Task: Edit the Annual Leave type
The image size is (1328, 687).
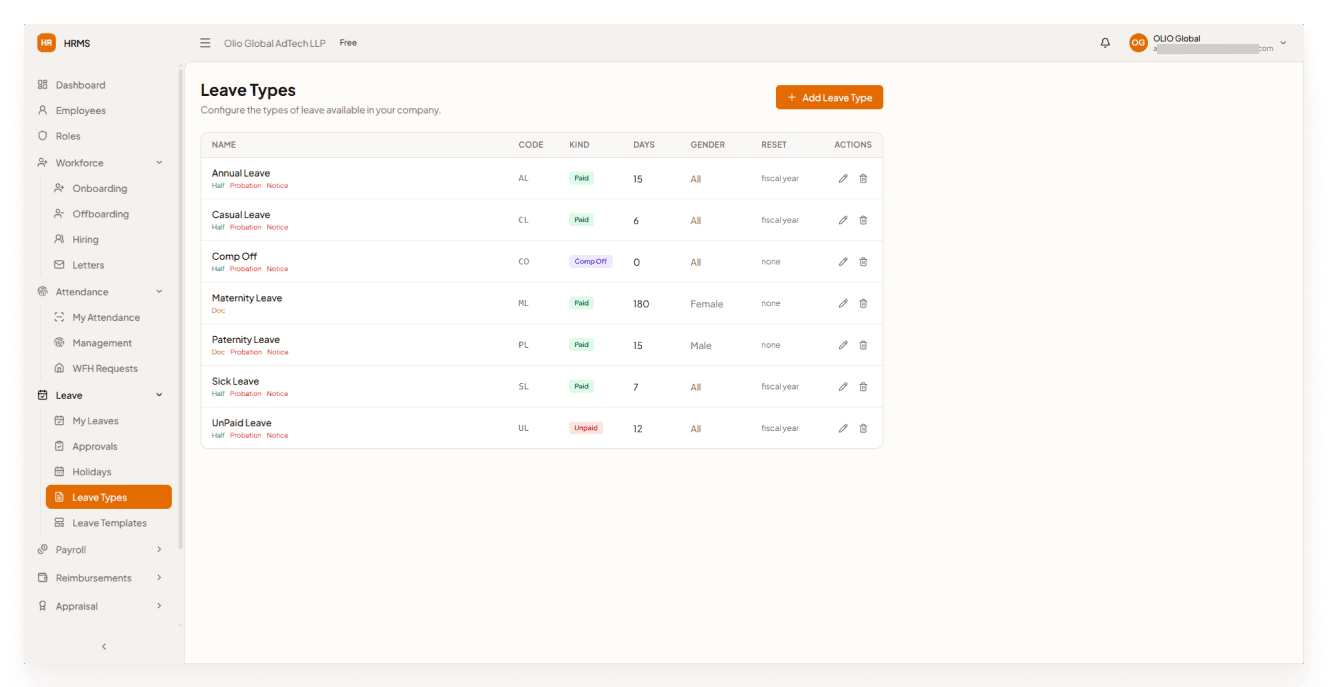Action: pyautogui.click(x=843, y=179)
